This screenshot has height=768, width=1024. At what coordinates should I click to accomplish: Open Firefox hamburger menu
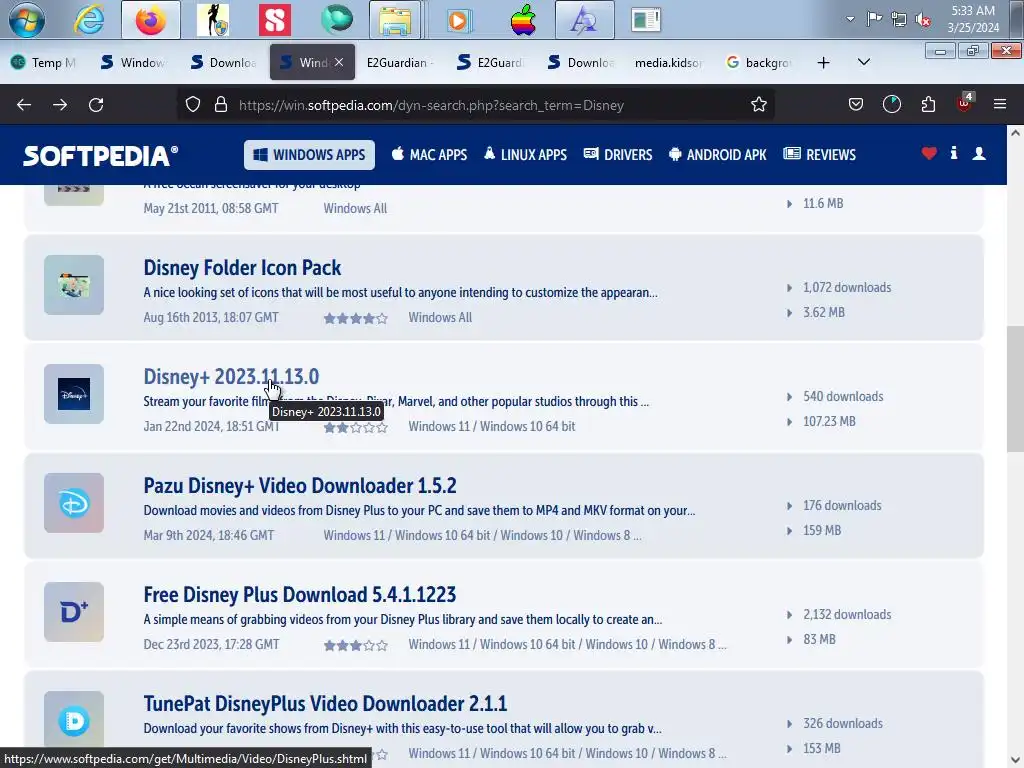click(x=999, y=104)
